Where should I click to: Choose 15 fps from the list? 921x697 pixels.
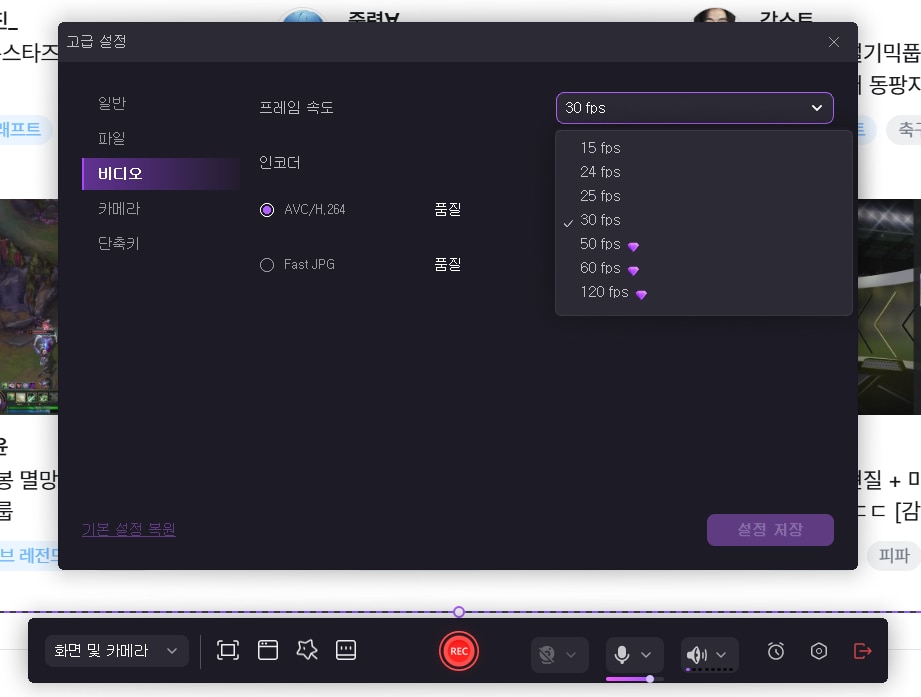point(703,148)
